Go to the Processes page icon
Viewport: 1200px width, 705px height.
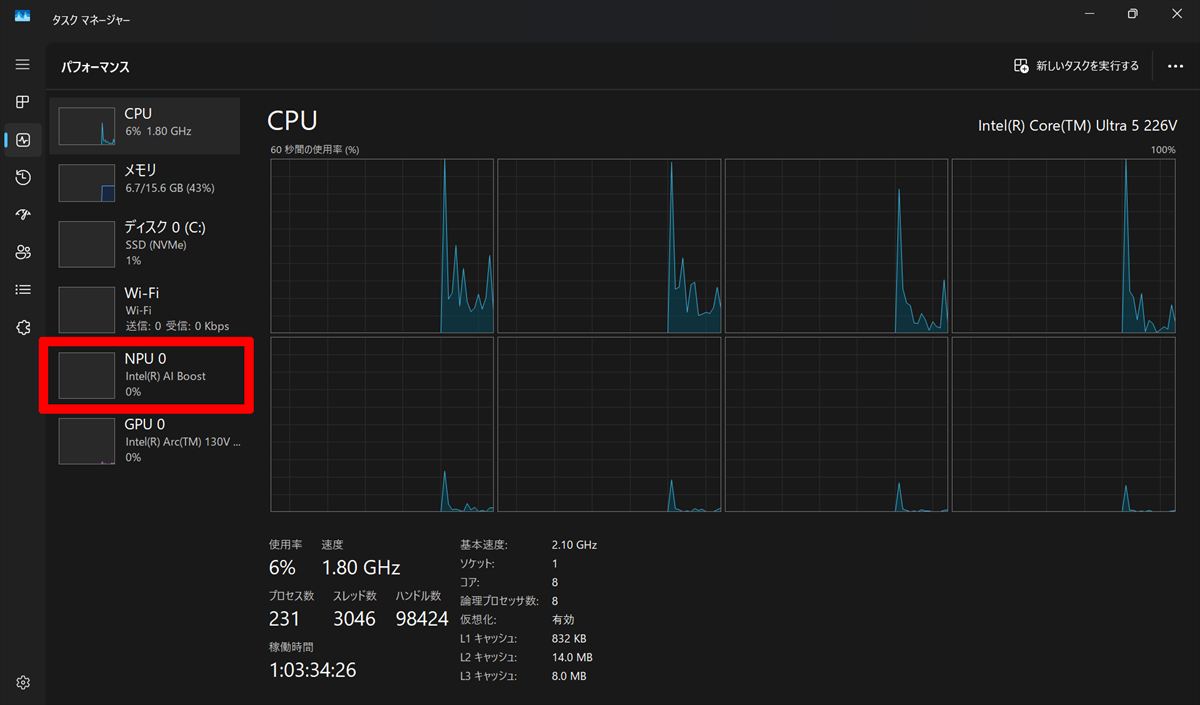pos(23,102)
